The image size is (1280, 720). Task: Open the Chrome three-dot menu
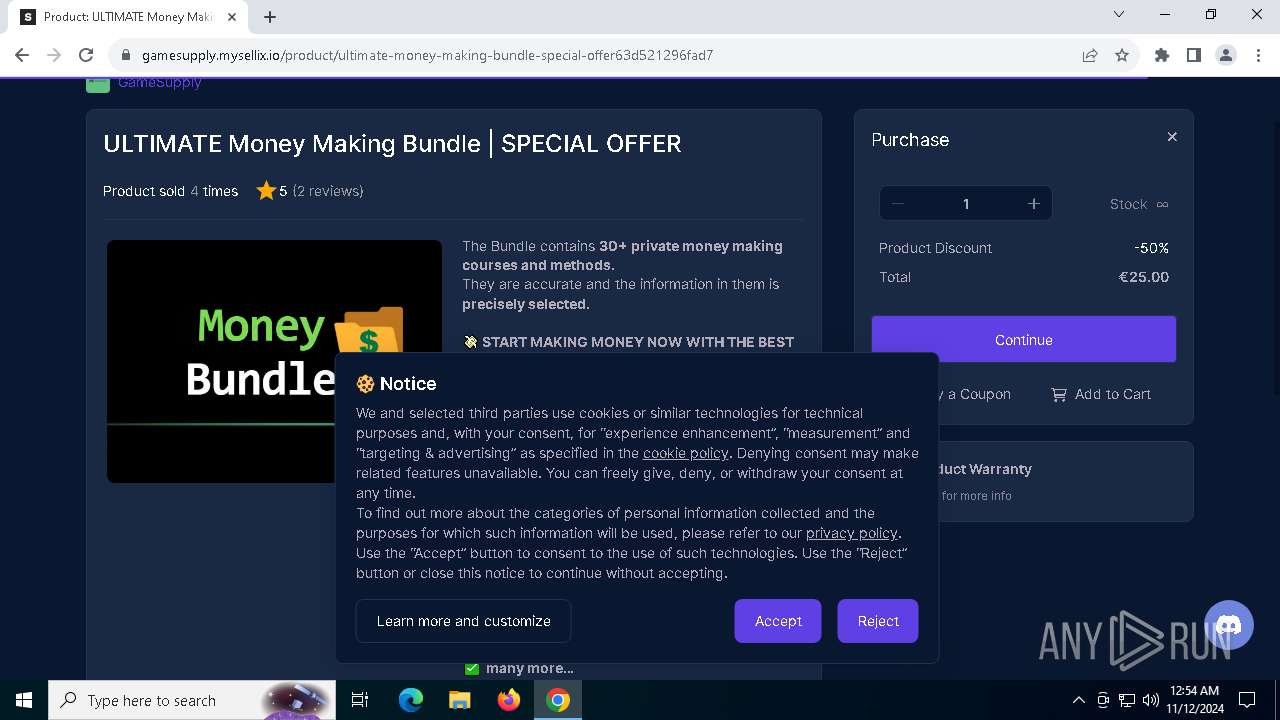coord(1258,55)
